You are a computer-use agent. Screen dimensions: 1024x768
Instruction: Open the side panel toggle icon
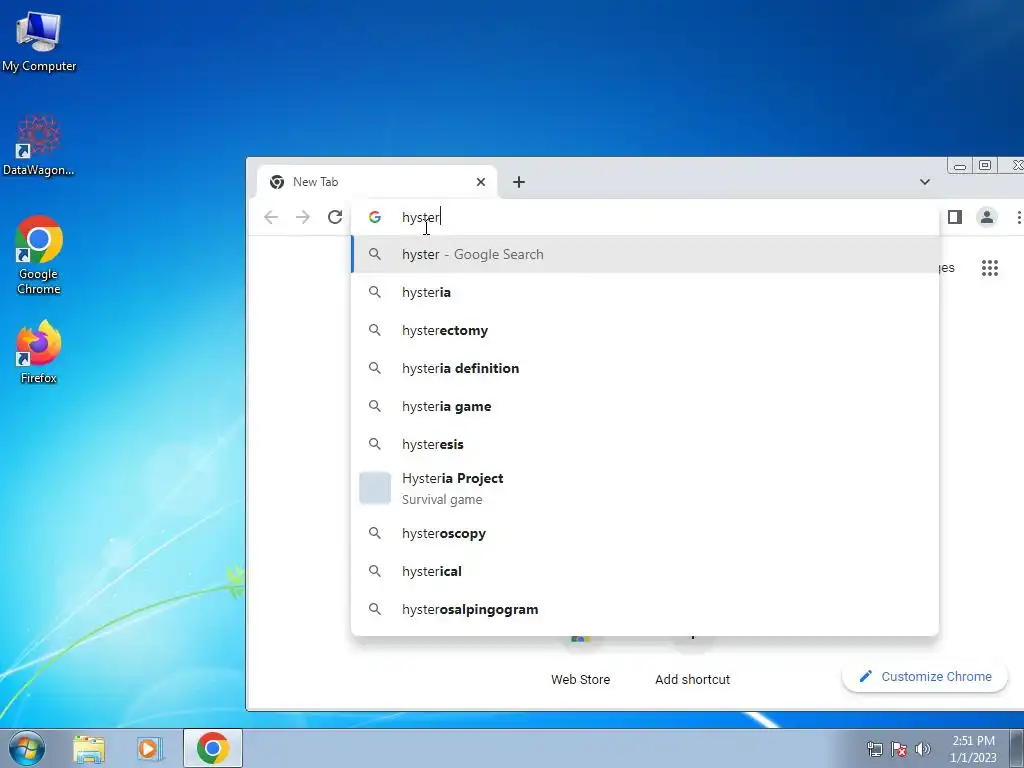pyautogui.click(x=955, y=217)
